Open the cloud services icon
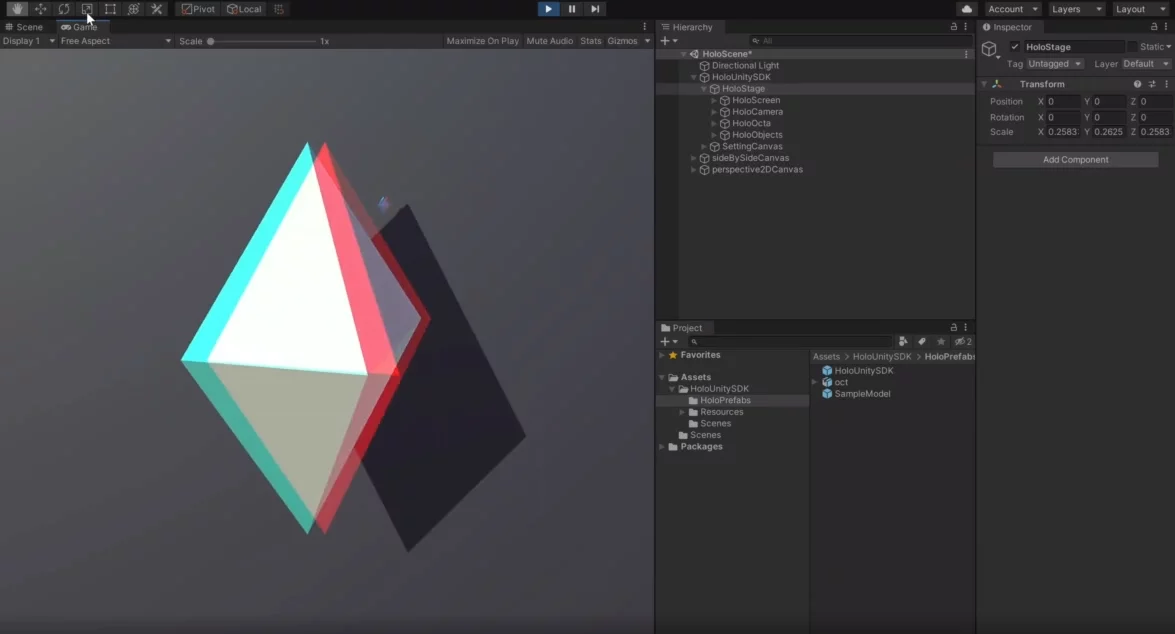Viewport: 1175px width, 634px height. (x=966, y=9)
